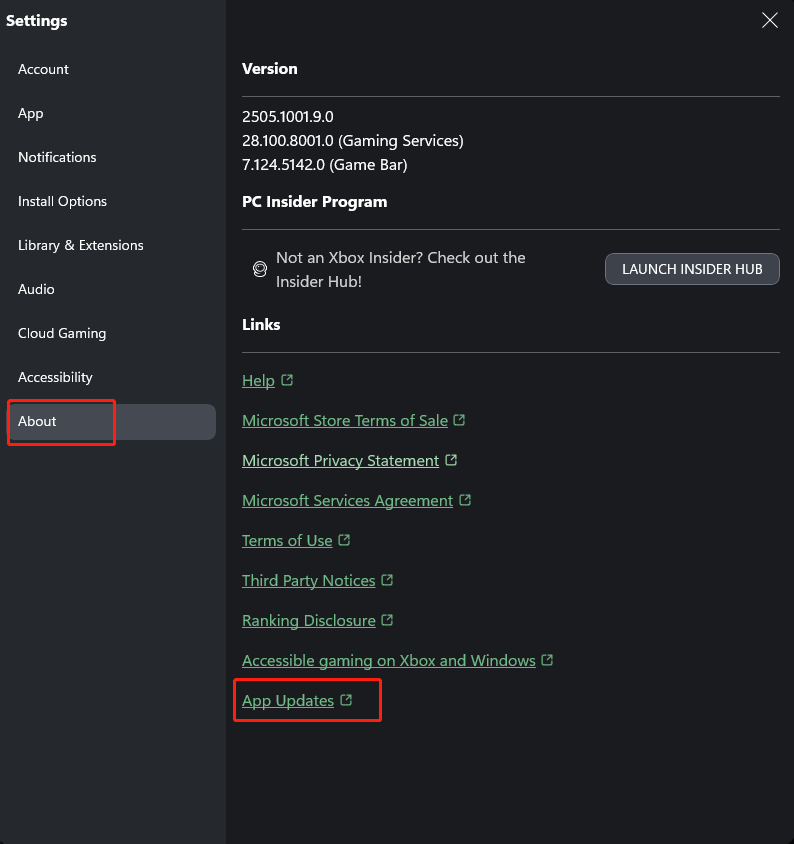
Task: Open the App Updates link
Action: pos(287,700)
